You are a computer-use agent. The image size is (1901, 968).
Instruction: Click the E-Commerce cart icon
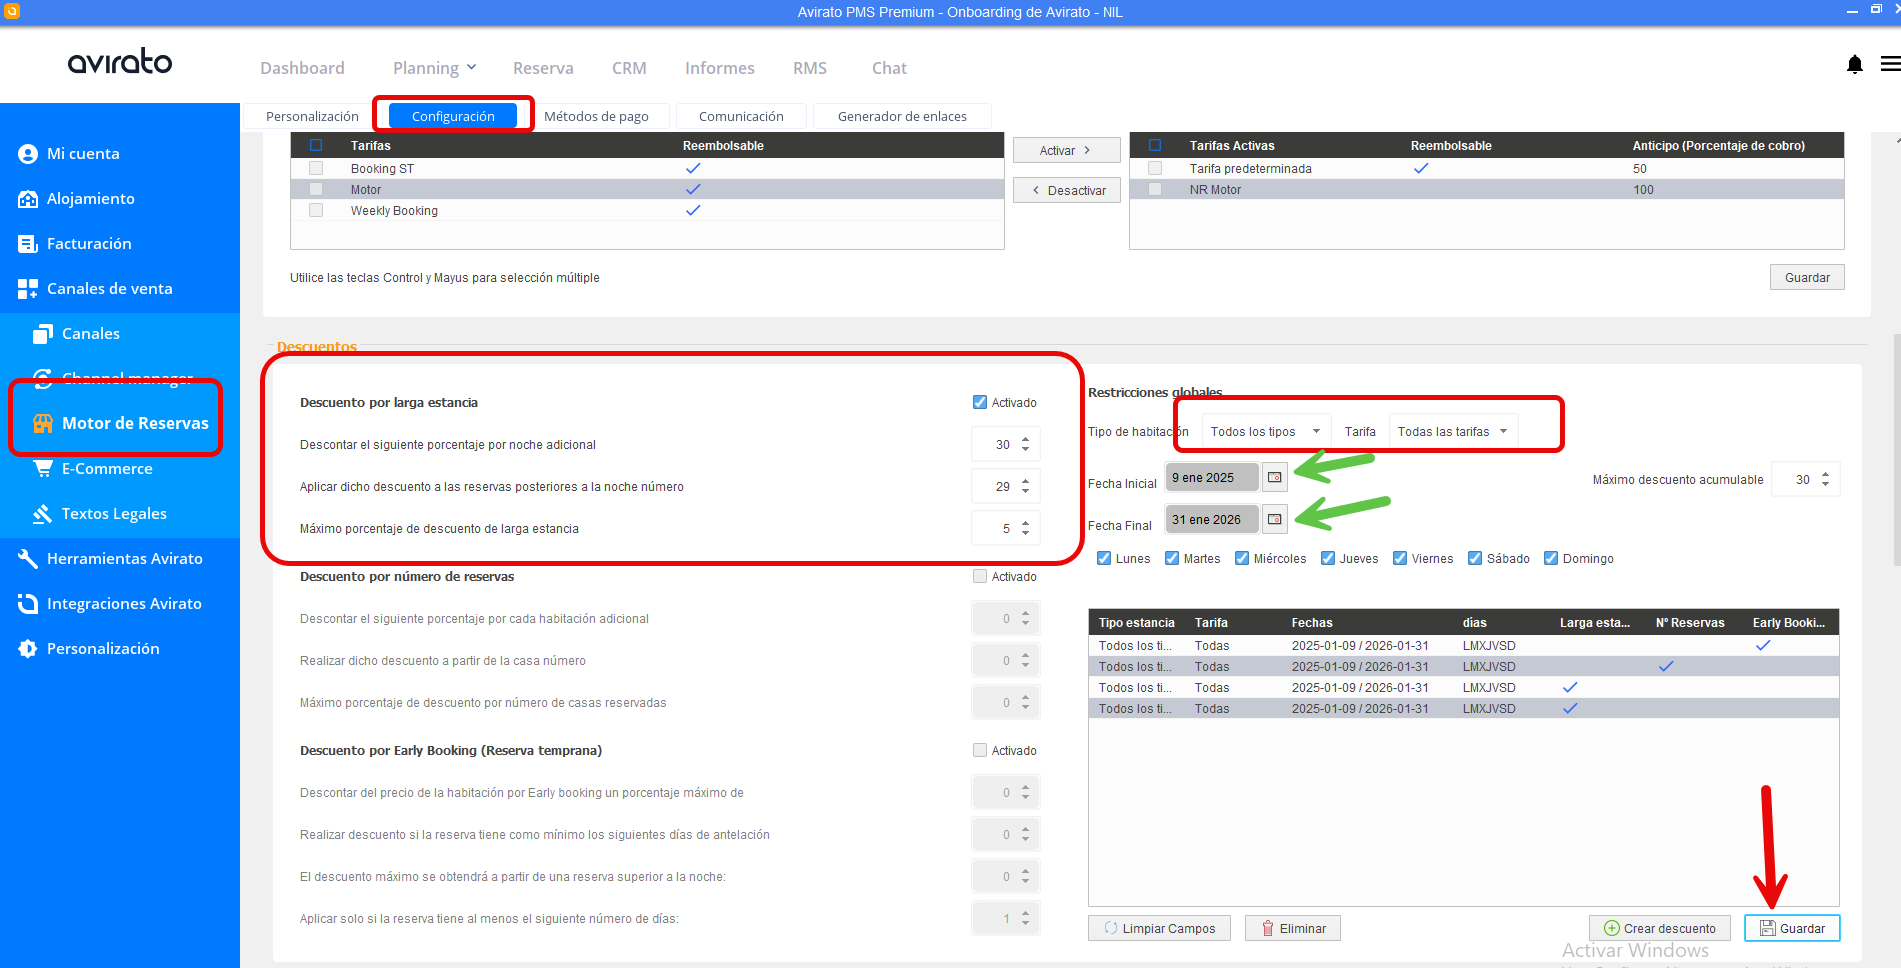pos(43,468)
